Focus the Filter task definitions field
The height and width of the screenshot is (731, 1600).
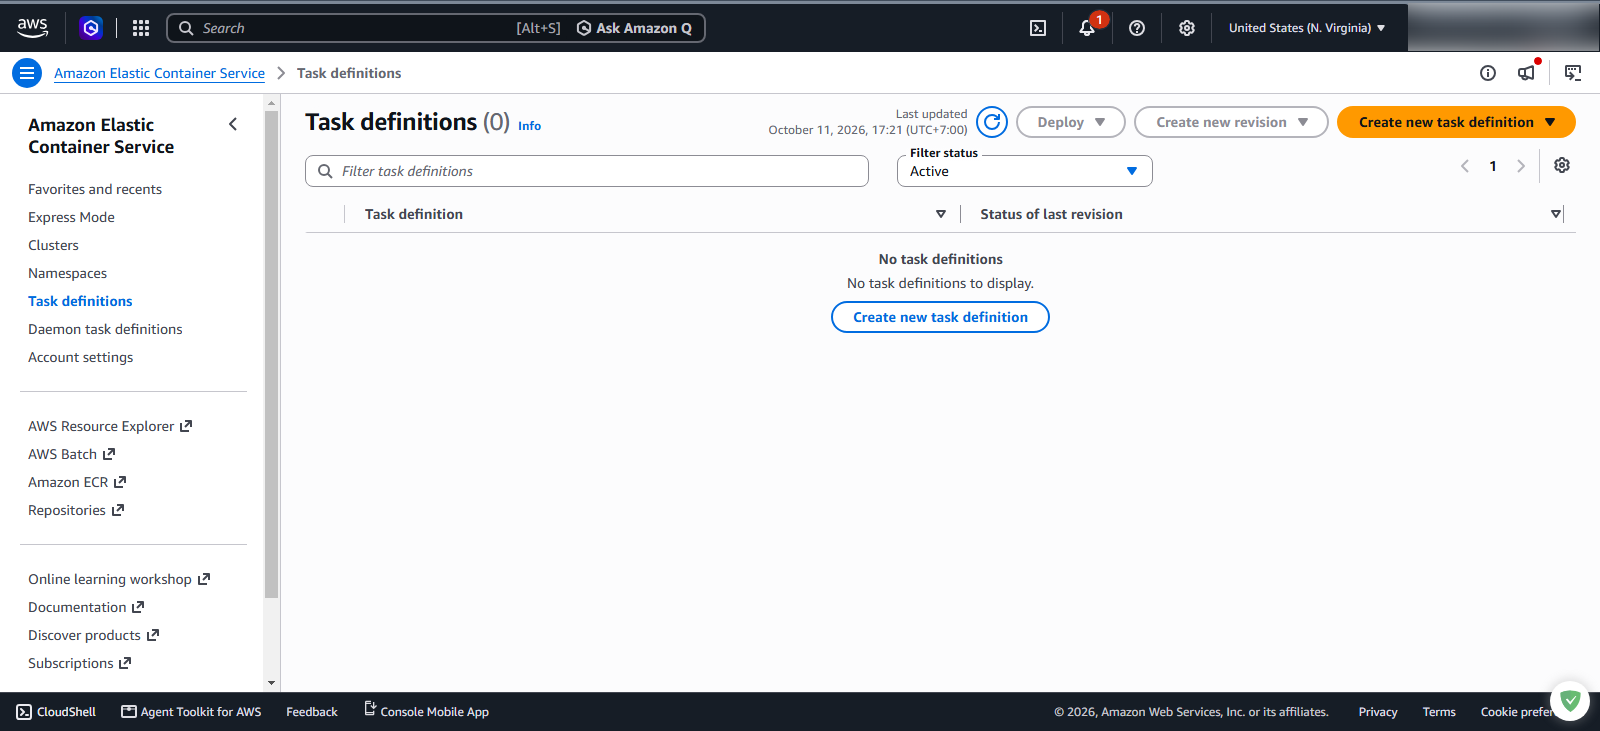(587, 171)
